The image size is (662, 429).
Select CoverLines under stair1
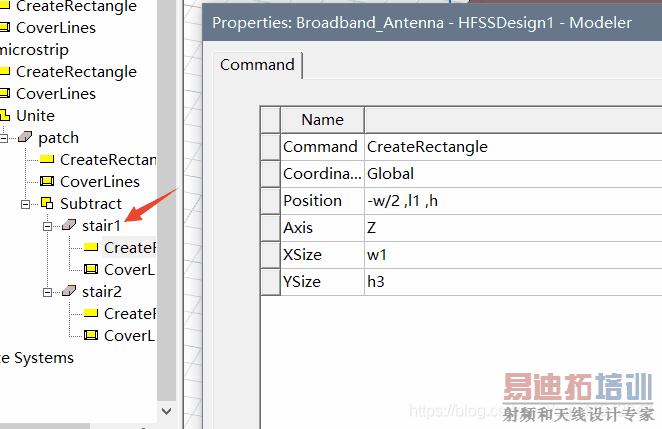(x=130, y=270)
